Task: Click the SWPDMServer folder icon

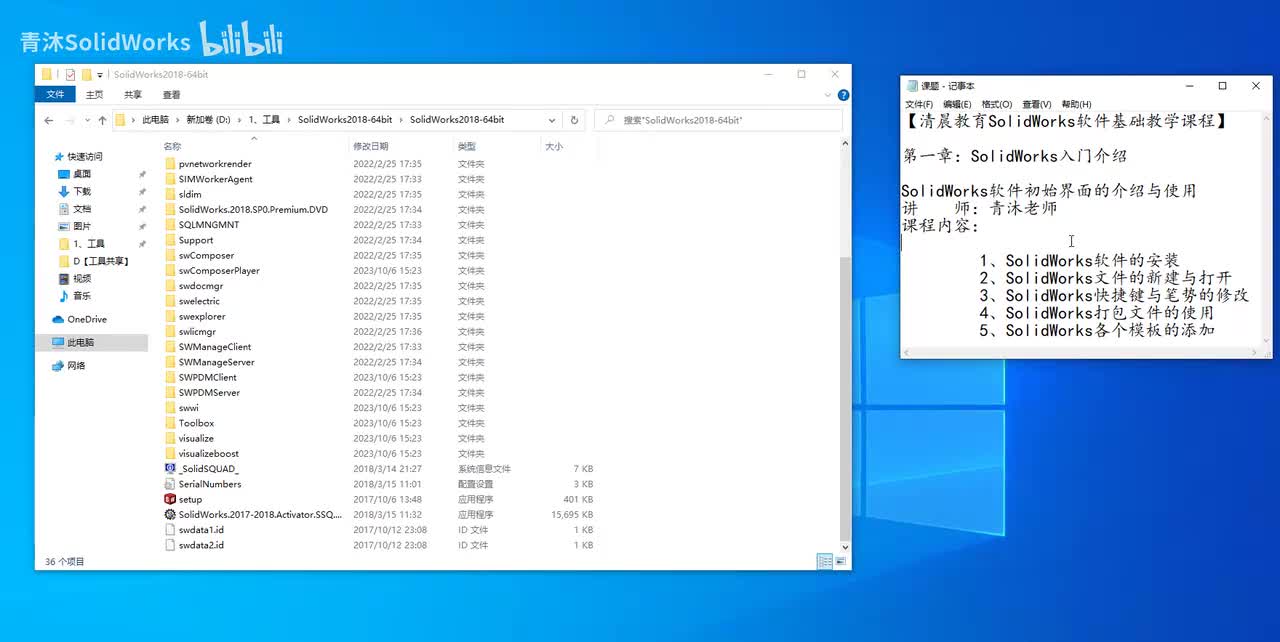Action: tap(170, 393)
